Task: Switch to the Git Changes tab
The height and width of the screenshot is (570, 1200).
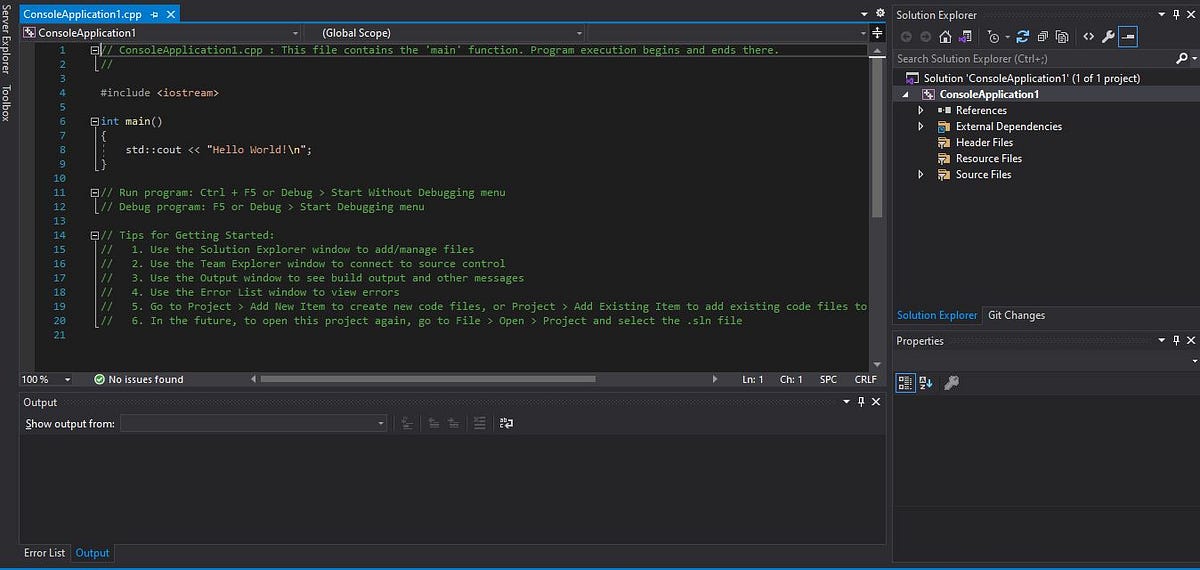Action: coord(1016,315)
